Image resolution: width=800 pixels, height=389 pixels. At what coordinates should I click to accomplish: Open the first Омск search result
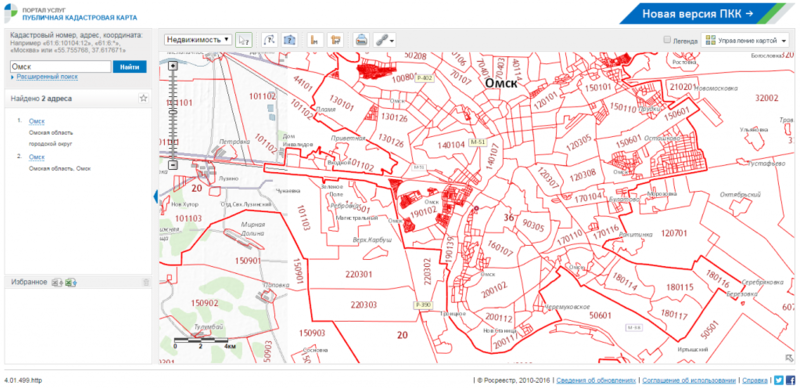pyautogui.click(x=37, y=121)
